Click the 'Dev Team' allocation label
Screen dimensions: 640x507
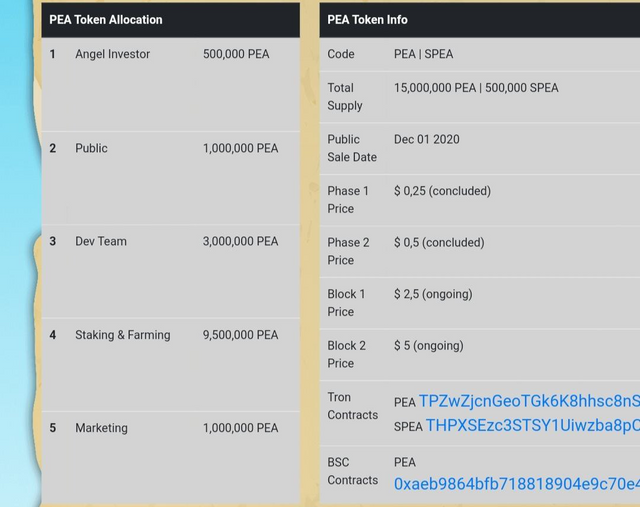(101, 241)
